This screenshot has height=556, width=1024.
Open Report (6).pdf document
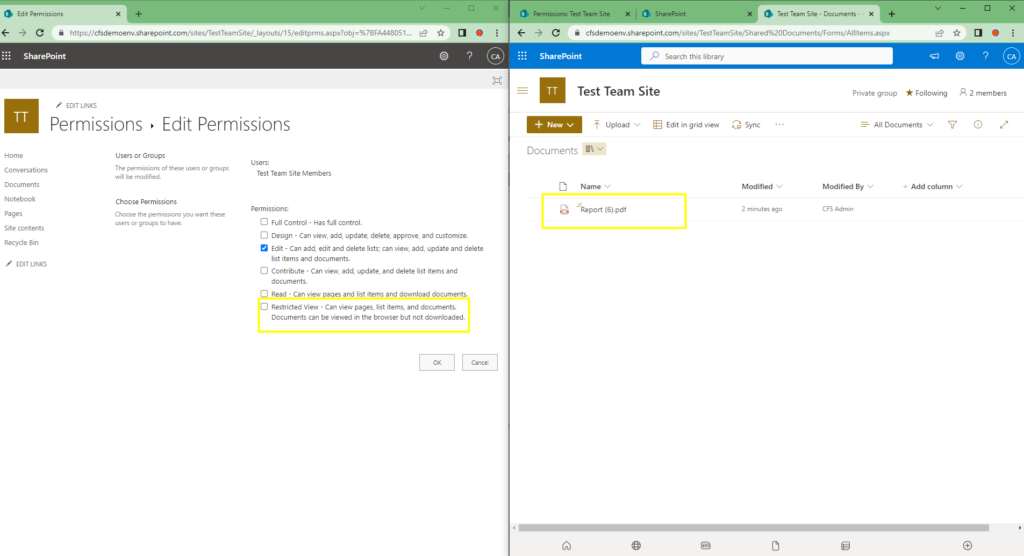coord(603,210)
